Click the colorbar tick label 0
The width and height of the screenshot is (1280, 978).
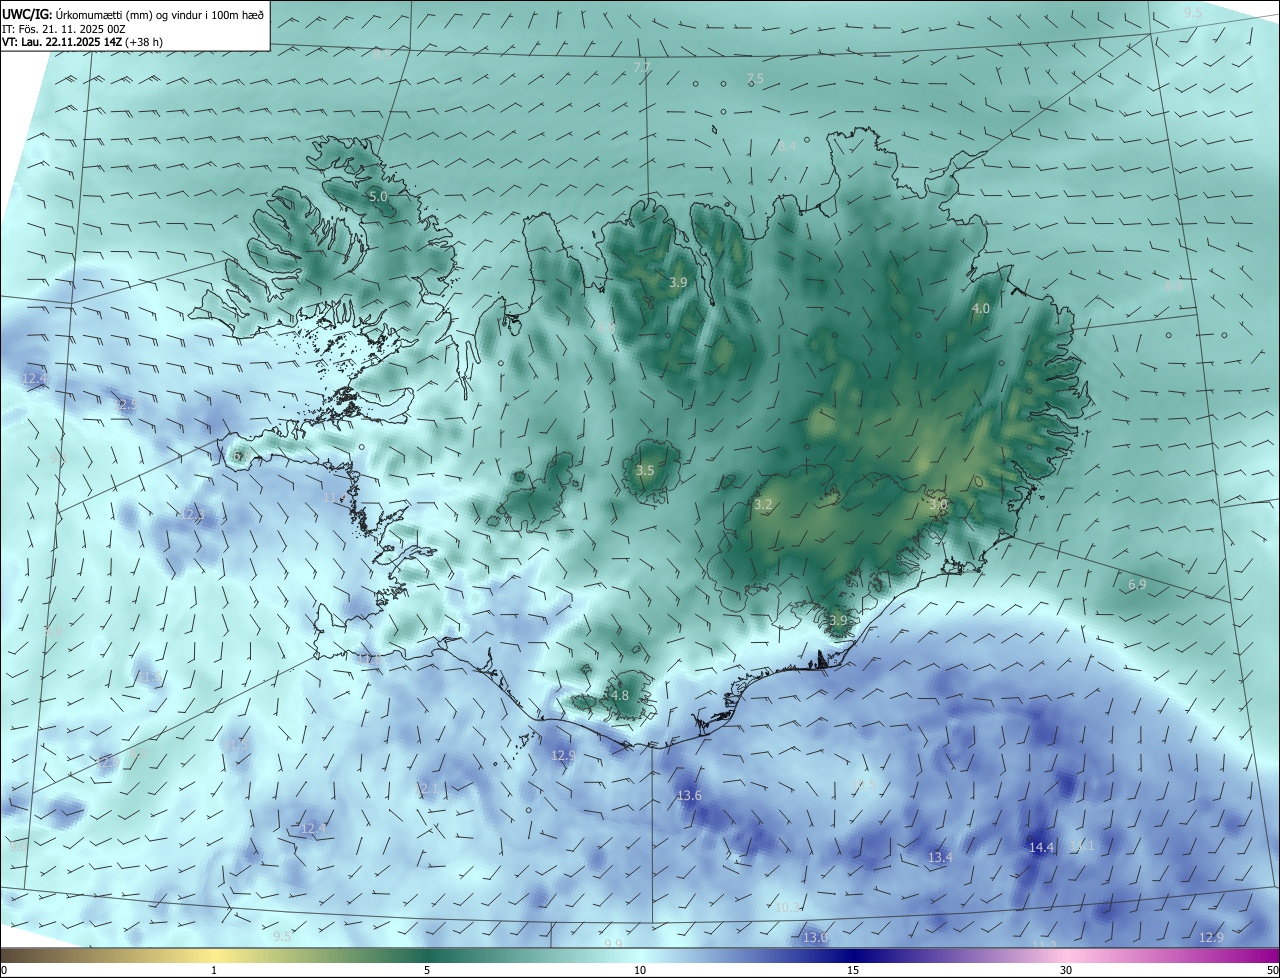pos(4,970)
